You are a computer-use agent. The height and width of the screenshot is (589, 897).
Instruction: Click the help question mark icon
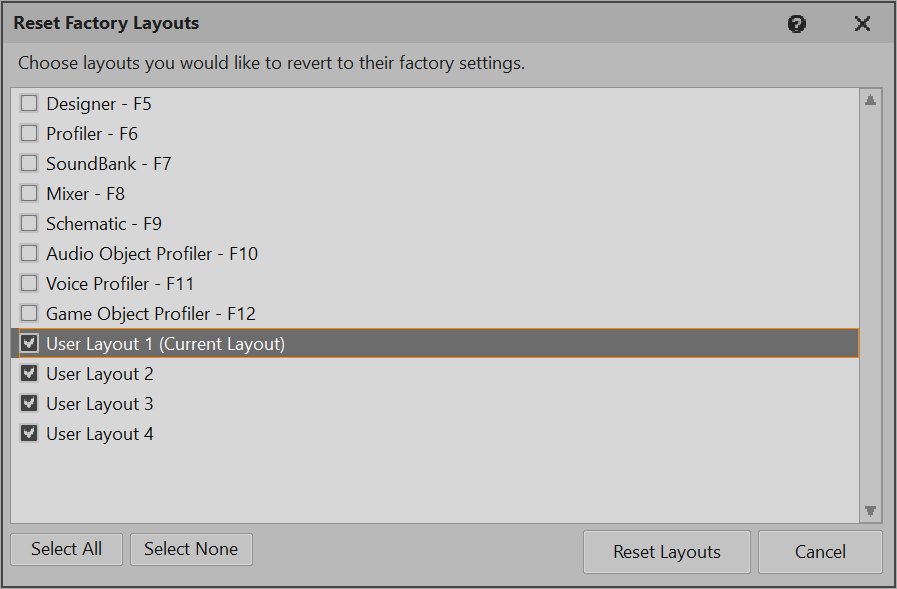797,24
